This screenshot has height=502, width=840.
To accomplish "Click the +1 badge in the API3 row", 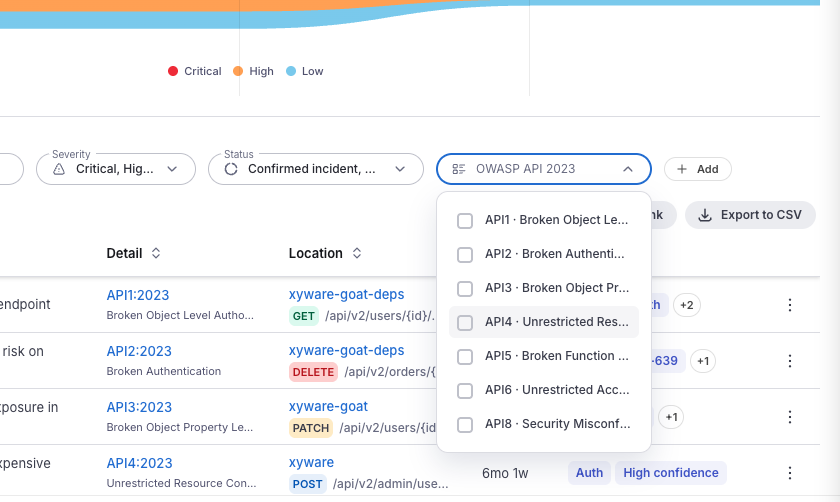I will tap(671, 417).
